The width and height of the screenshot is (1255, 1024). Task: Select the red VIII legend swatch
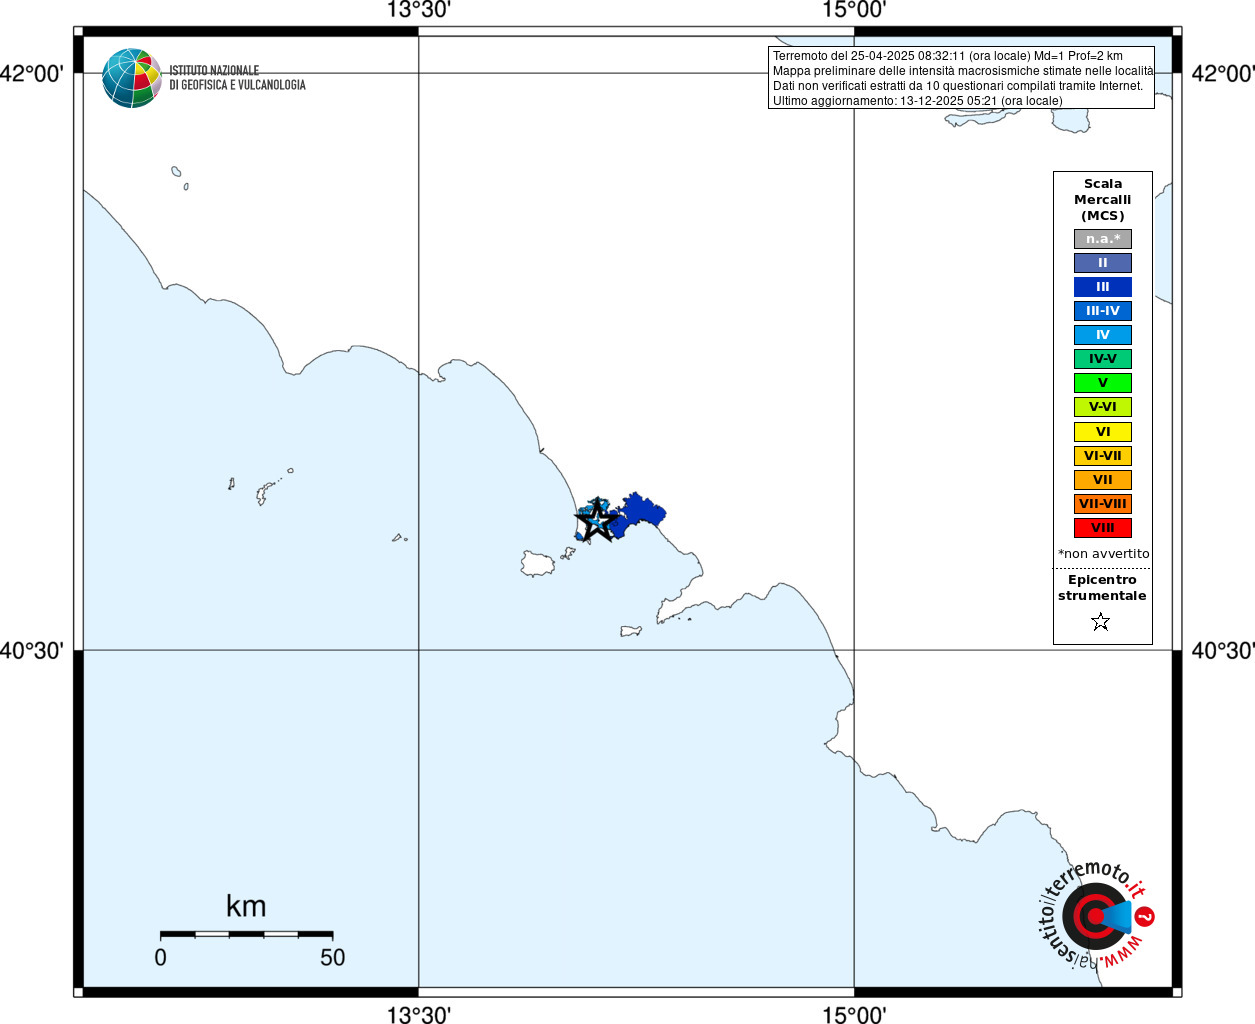coord(1103,528)
